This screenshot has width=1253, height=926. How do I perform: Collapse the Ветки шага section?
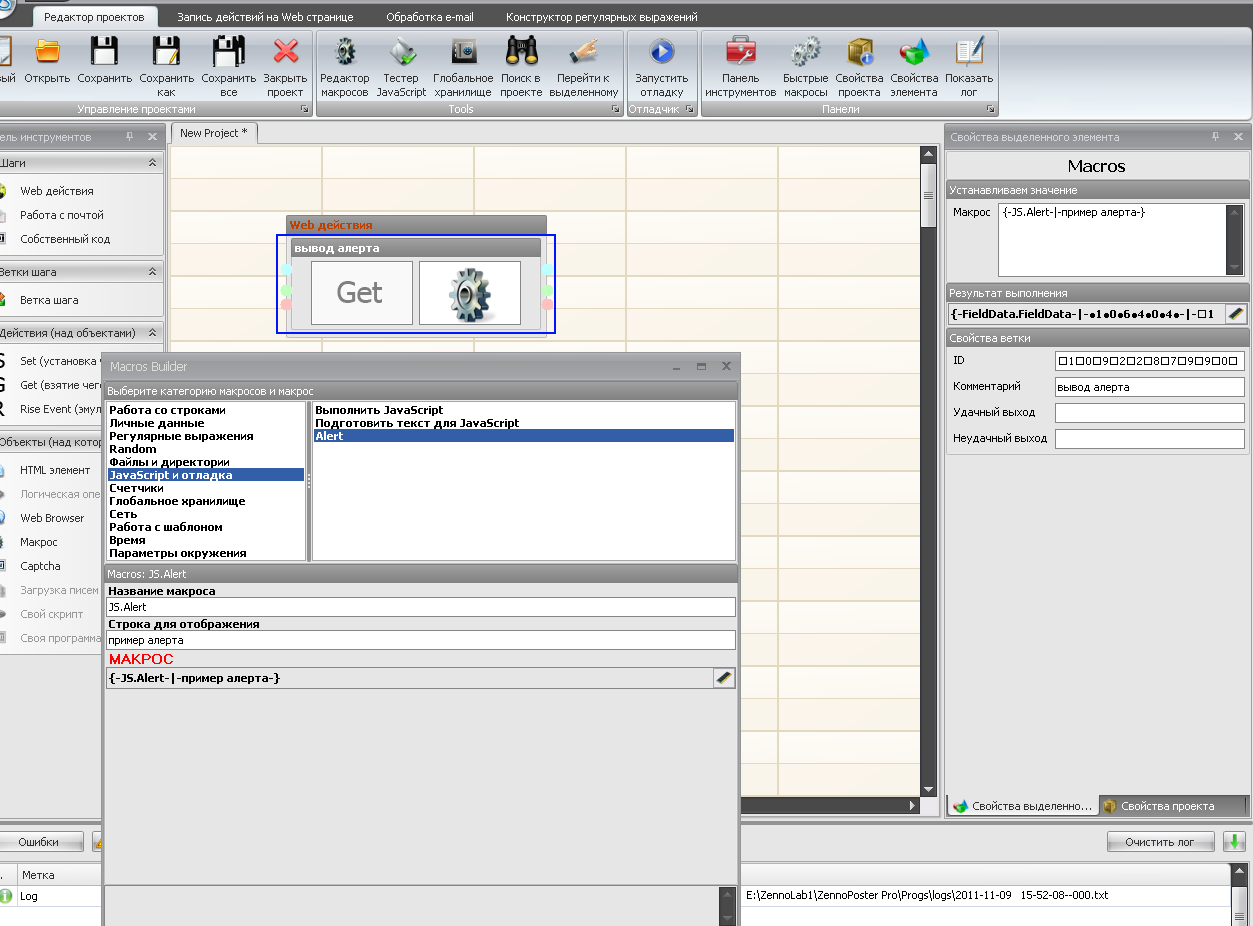pos(152,272)
